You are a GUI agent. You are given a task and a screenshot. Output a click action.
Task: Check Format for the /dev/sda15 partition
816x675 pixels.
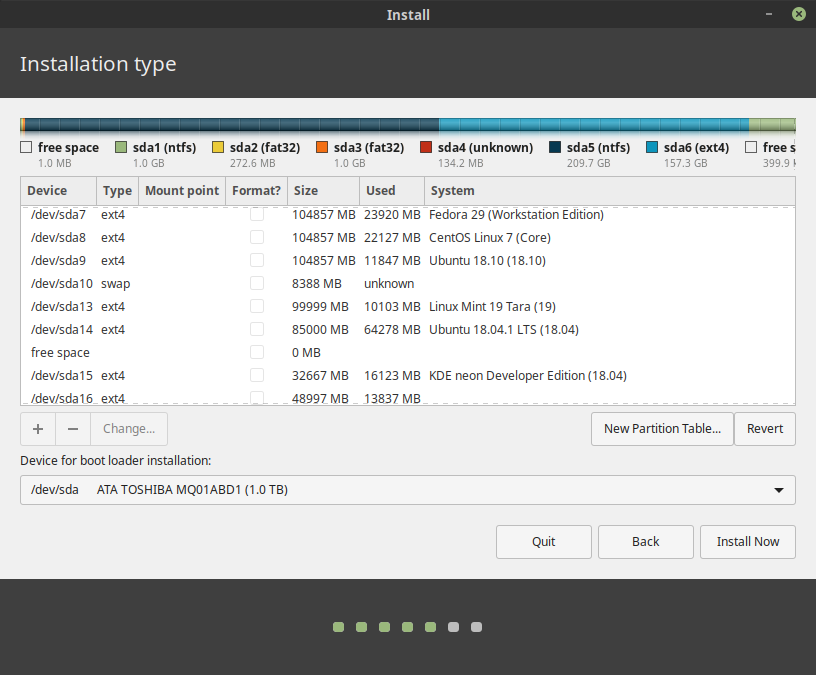[x=257, y=375]
